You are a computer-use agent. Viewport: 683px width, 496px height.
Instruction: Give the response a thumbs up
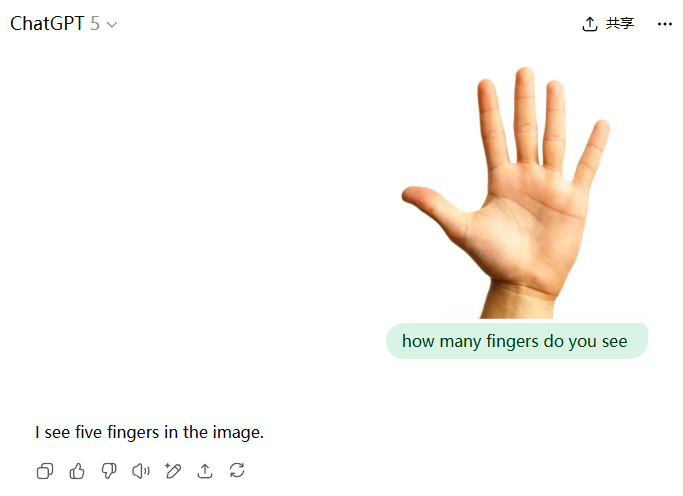coord(77,471)
